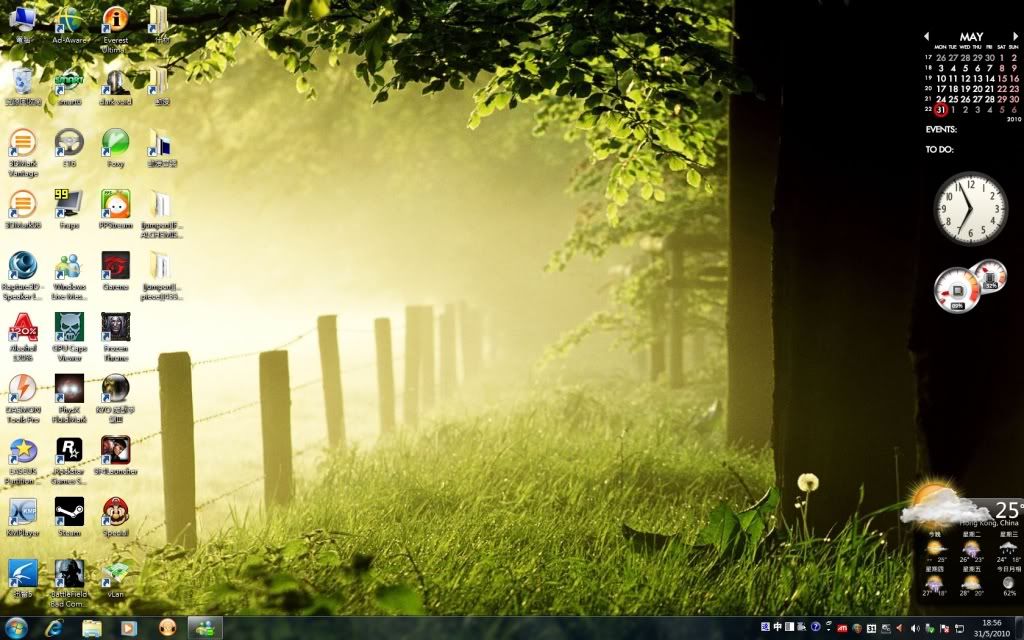This screenshot has width=1024, height=640.
Task: Launch Garena from the desktop
Action: [x=116, y=265]
